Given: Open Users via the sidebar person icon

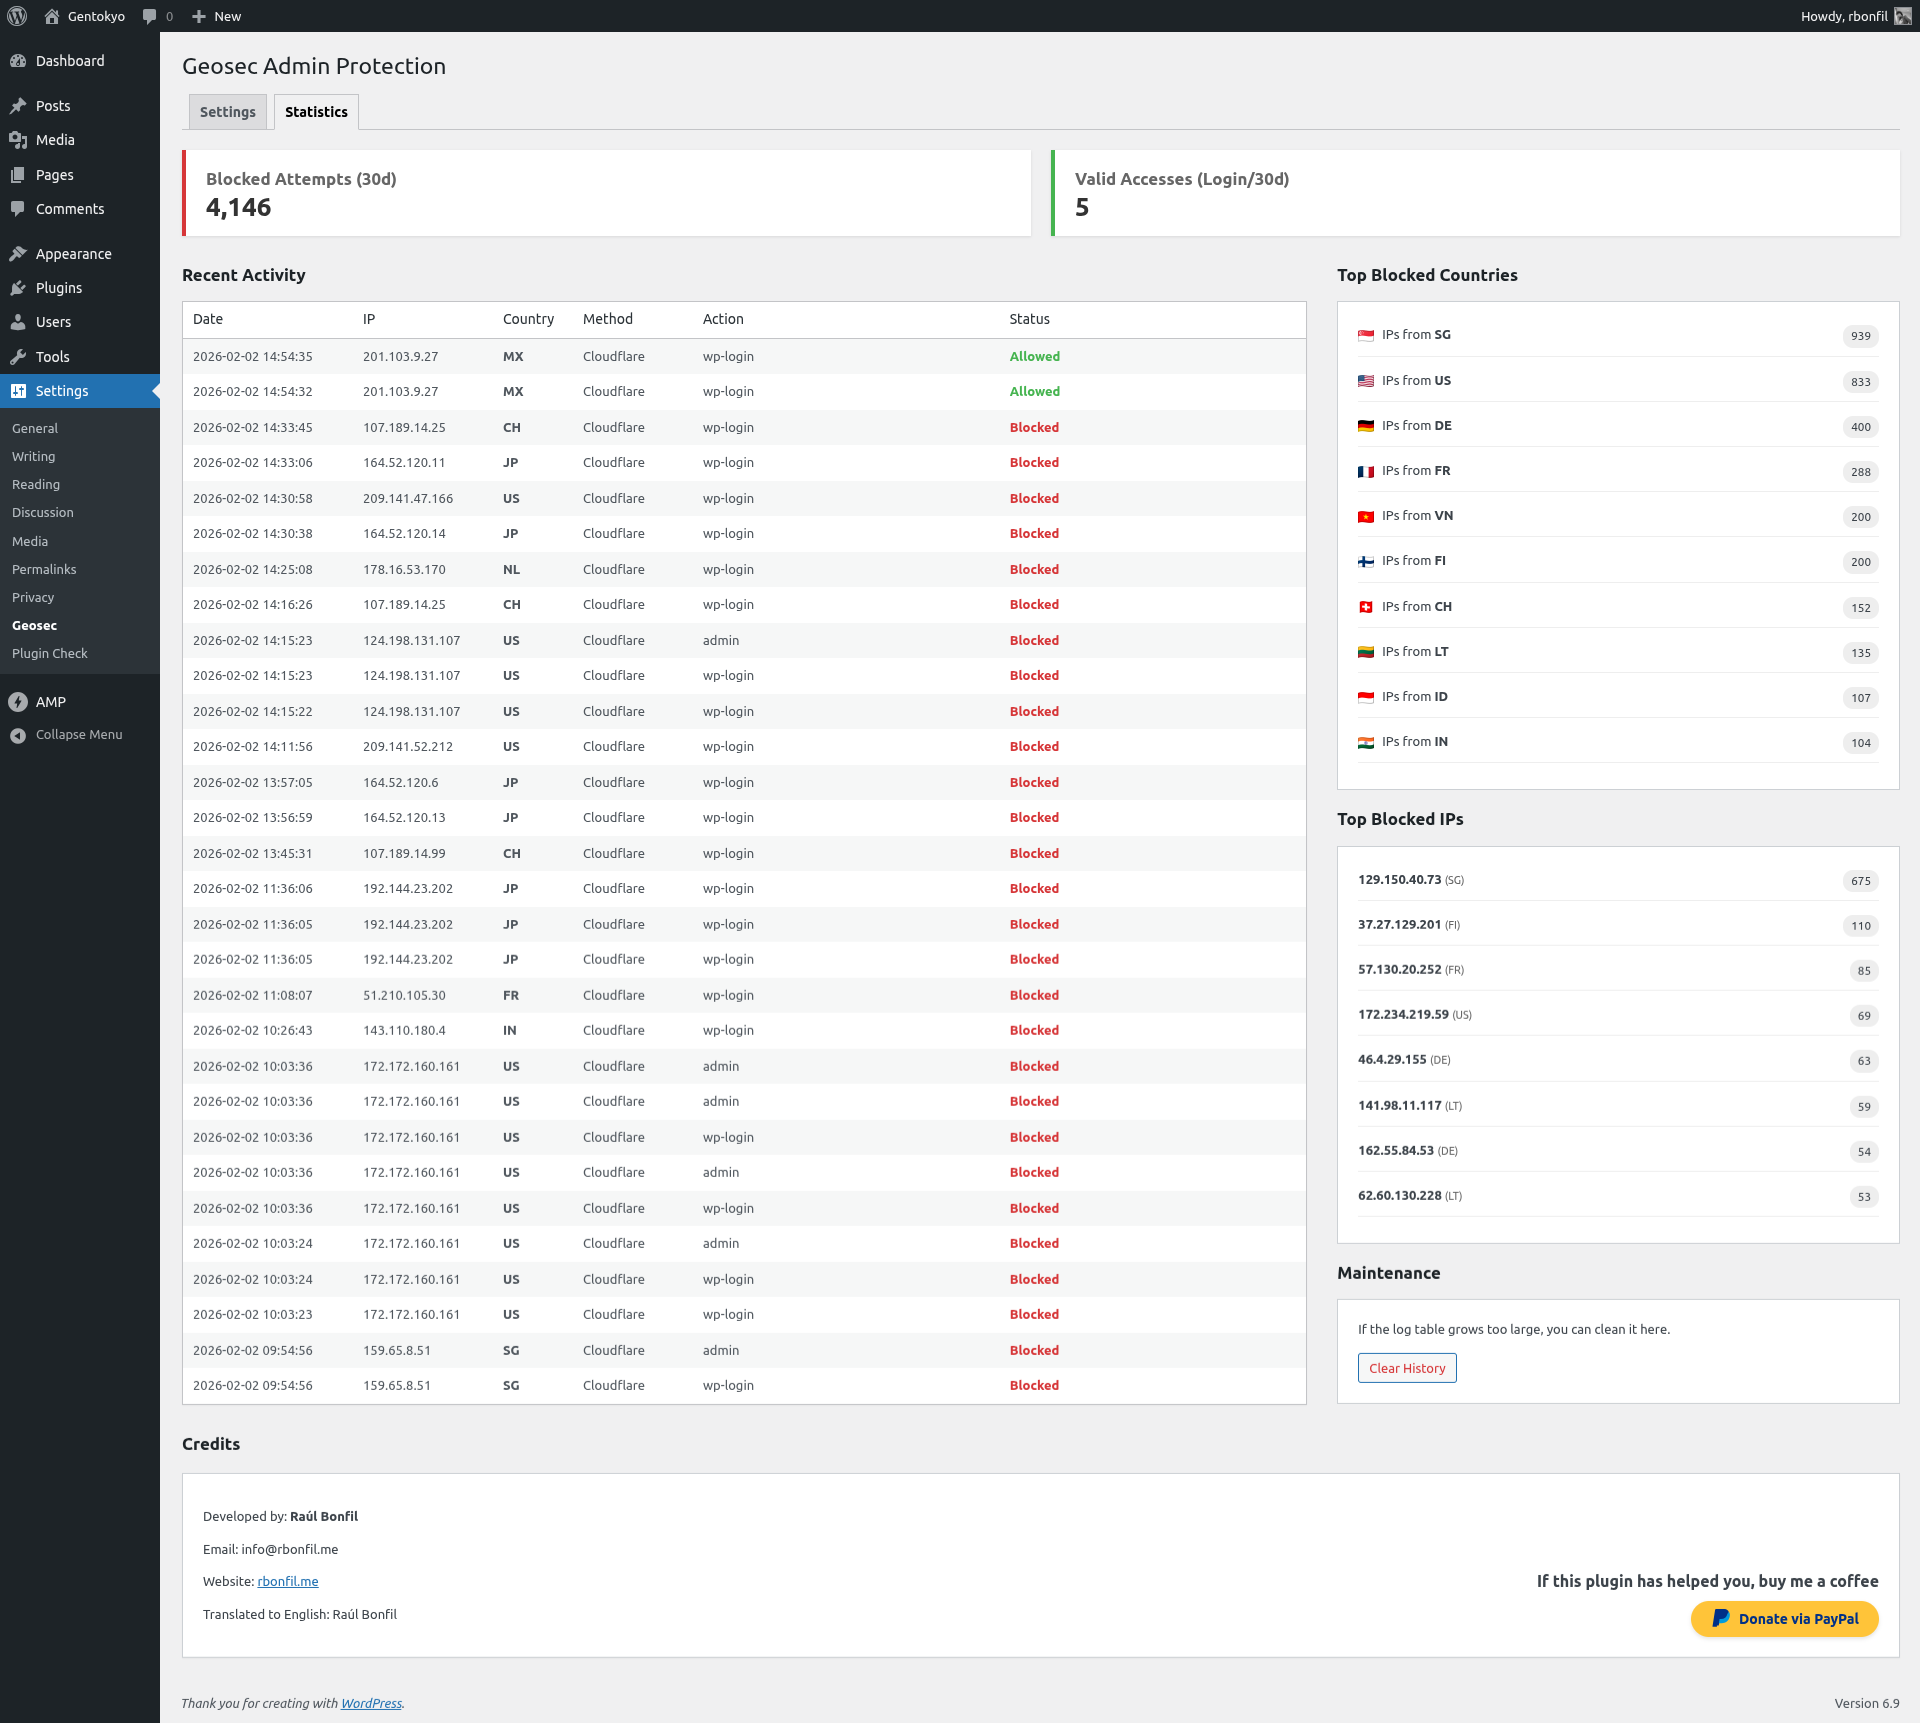Looking at the screenshot, I should click(x=19, y=322).
